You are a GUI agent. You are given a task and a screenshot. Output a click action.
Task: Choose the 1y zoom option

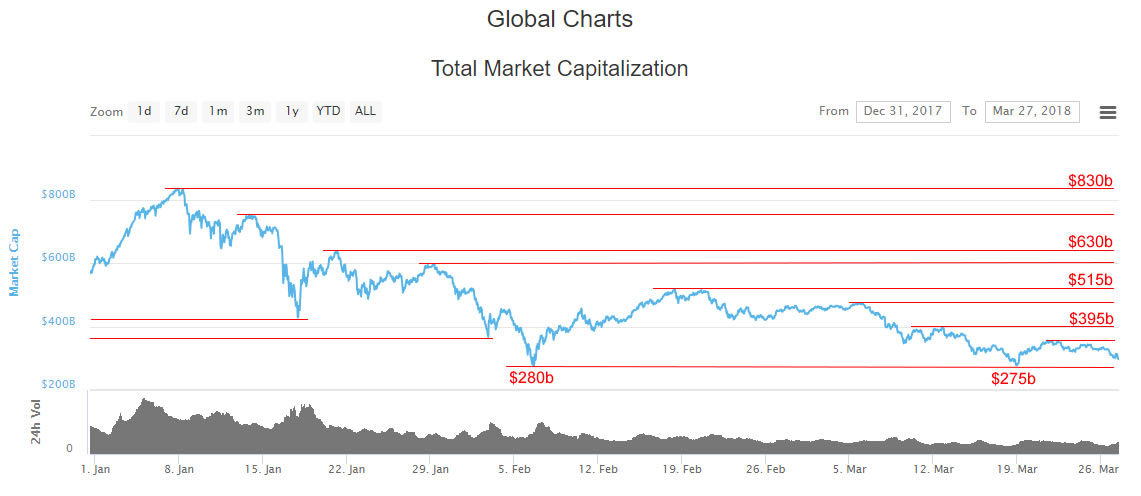point(292,111)
